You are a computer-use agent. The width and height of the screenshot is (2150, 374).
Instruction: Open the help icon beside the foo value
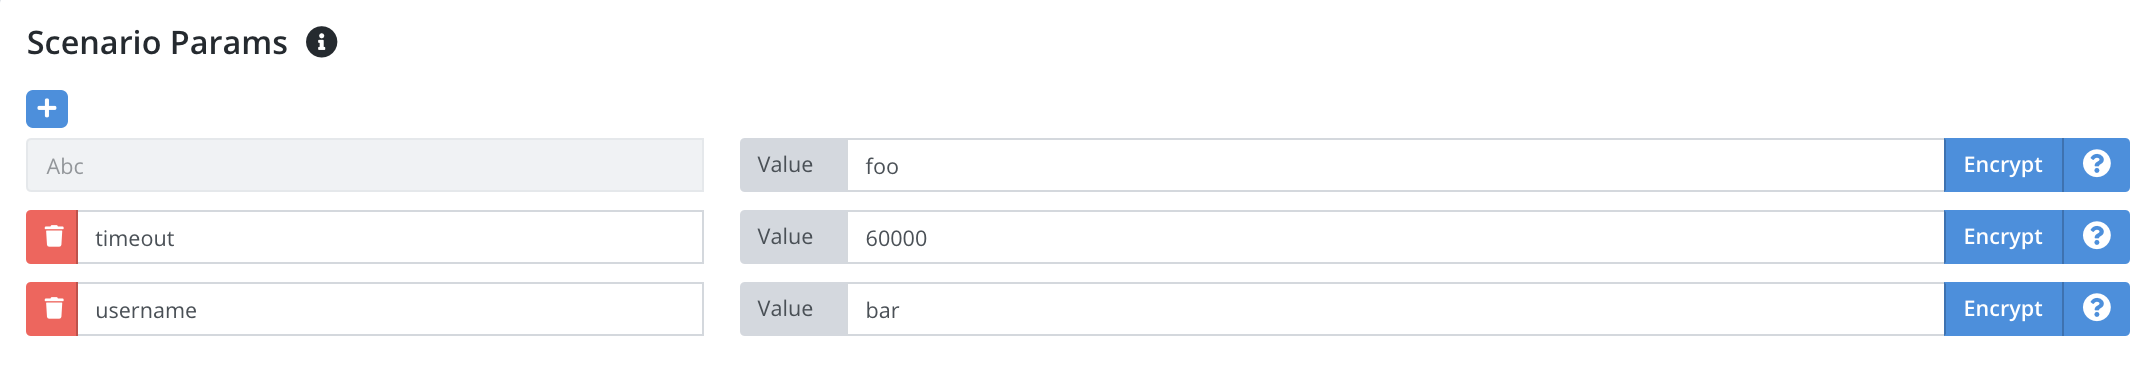click(x=2096, y=165)
